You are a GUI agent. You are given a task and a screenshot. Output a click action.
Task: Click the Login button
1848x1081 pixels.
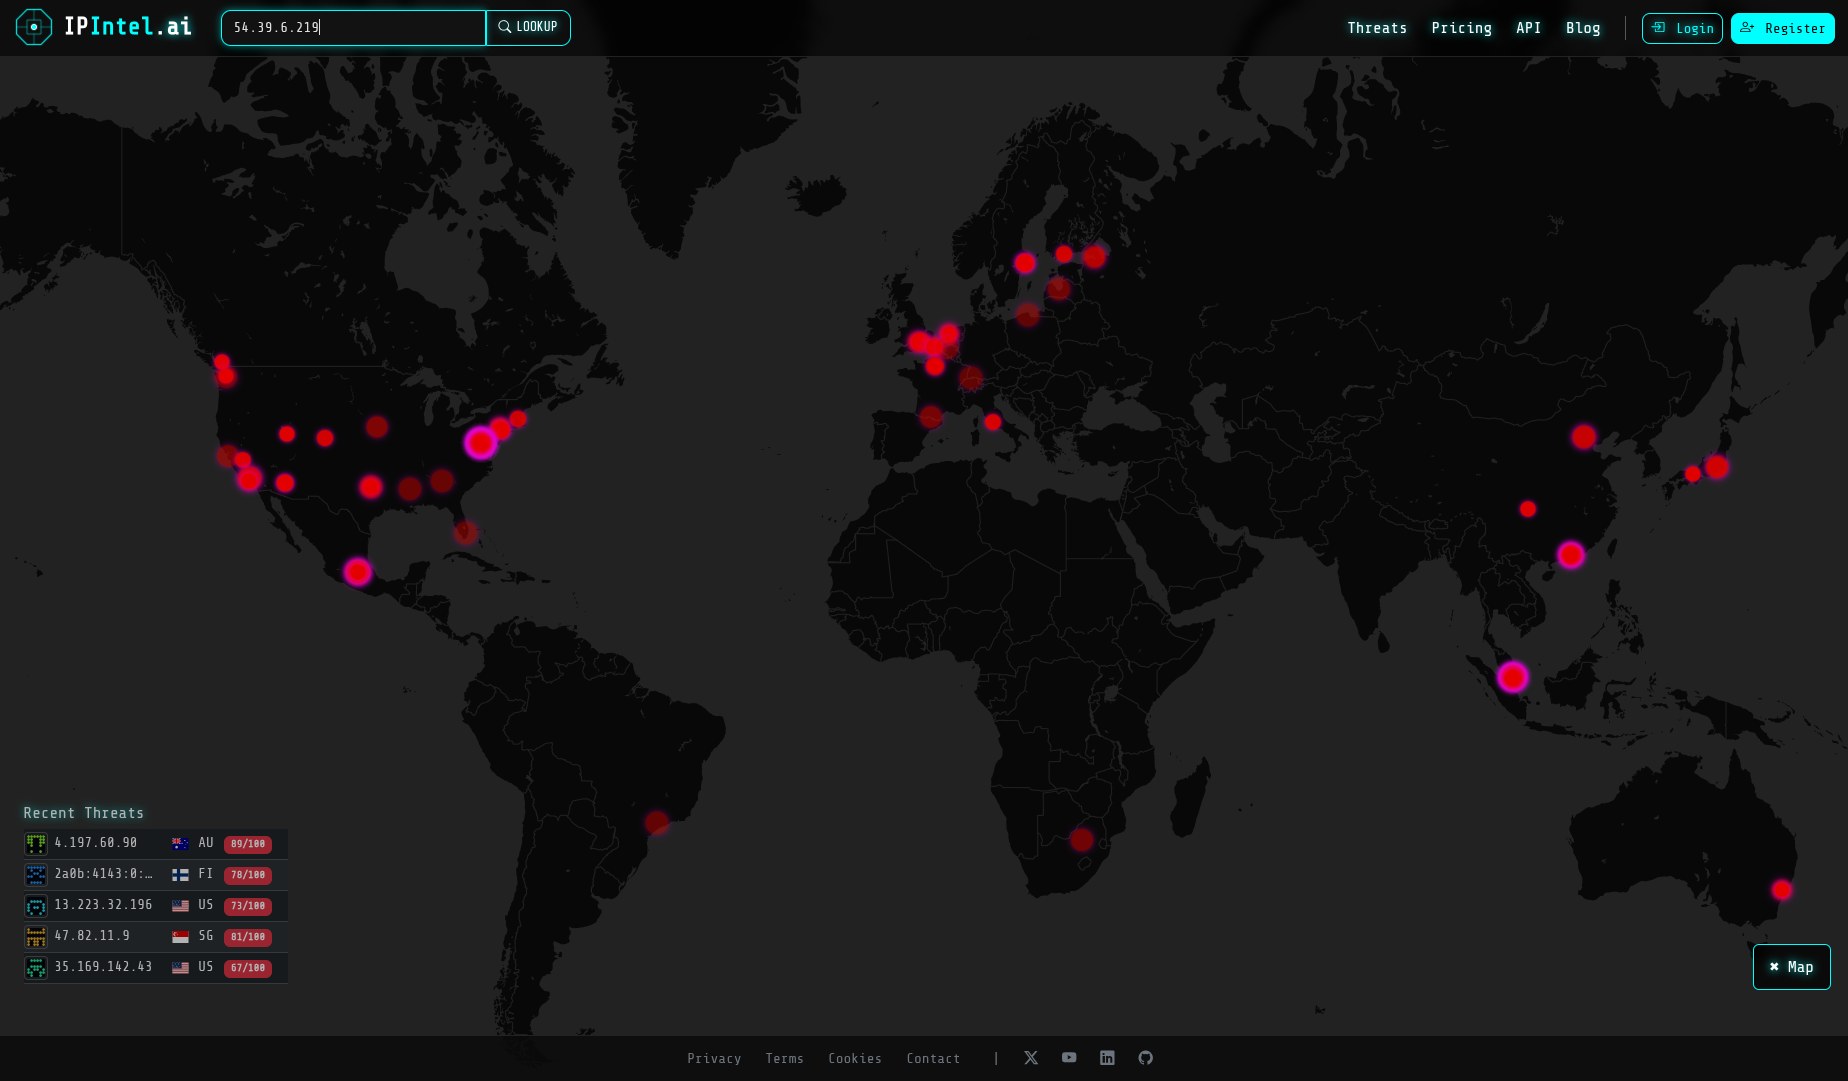pos(1682,28)
